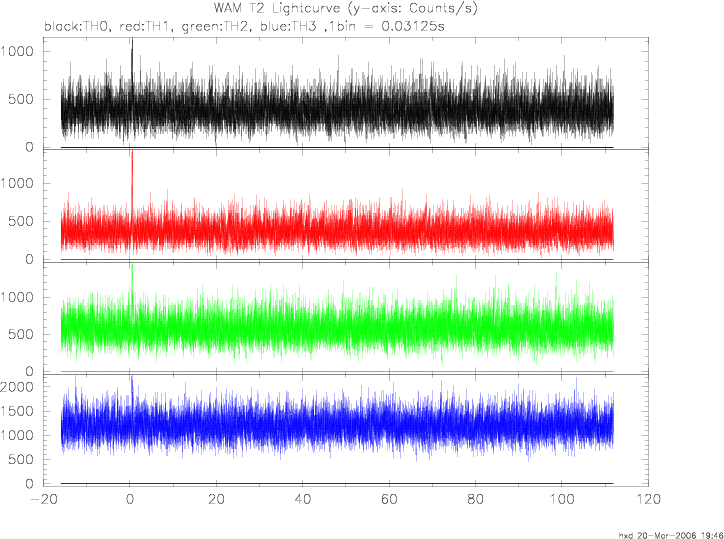Click the x-axis label "40"

click(x=303, y=500)
